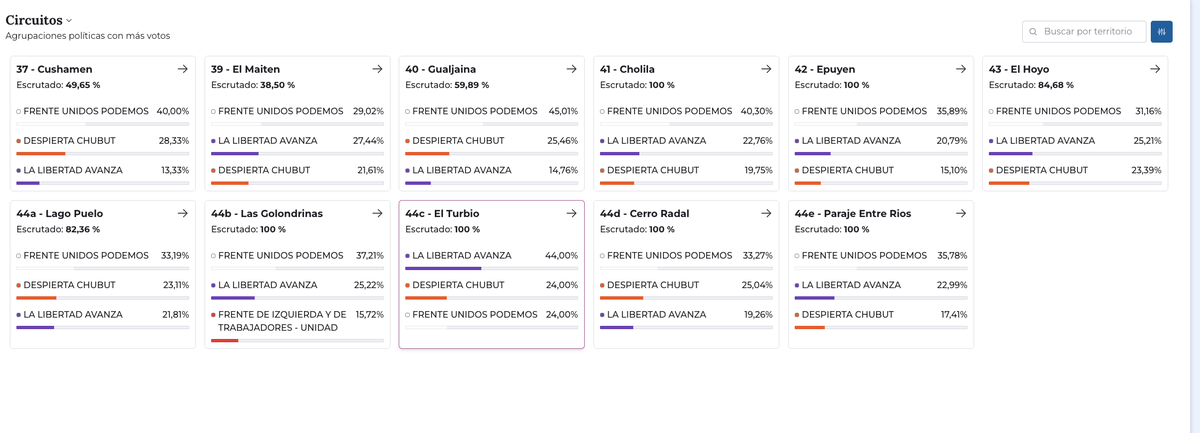Open arrow on 40 - Gualjaina card
Image resolution: width=1200 pixels, height=433 pixels.
pos(572,69)
